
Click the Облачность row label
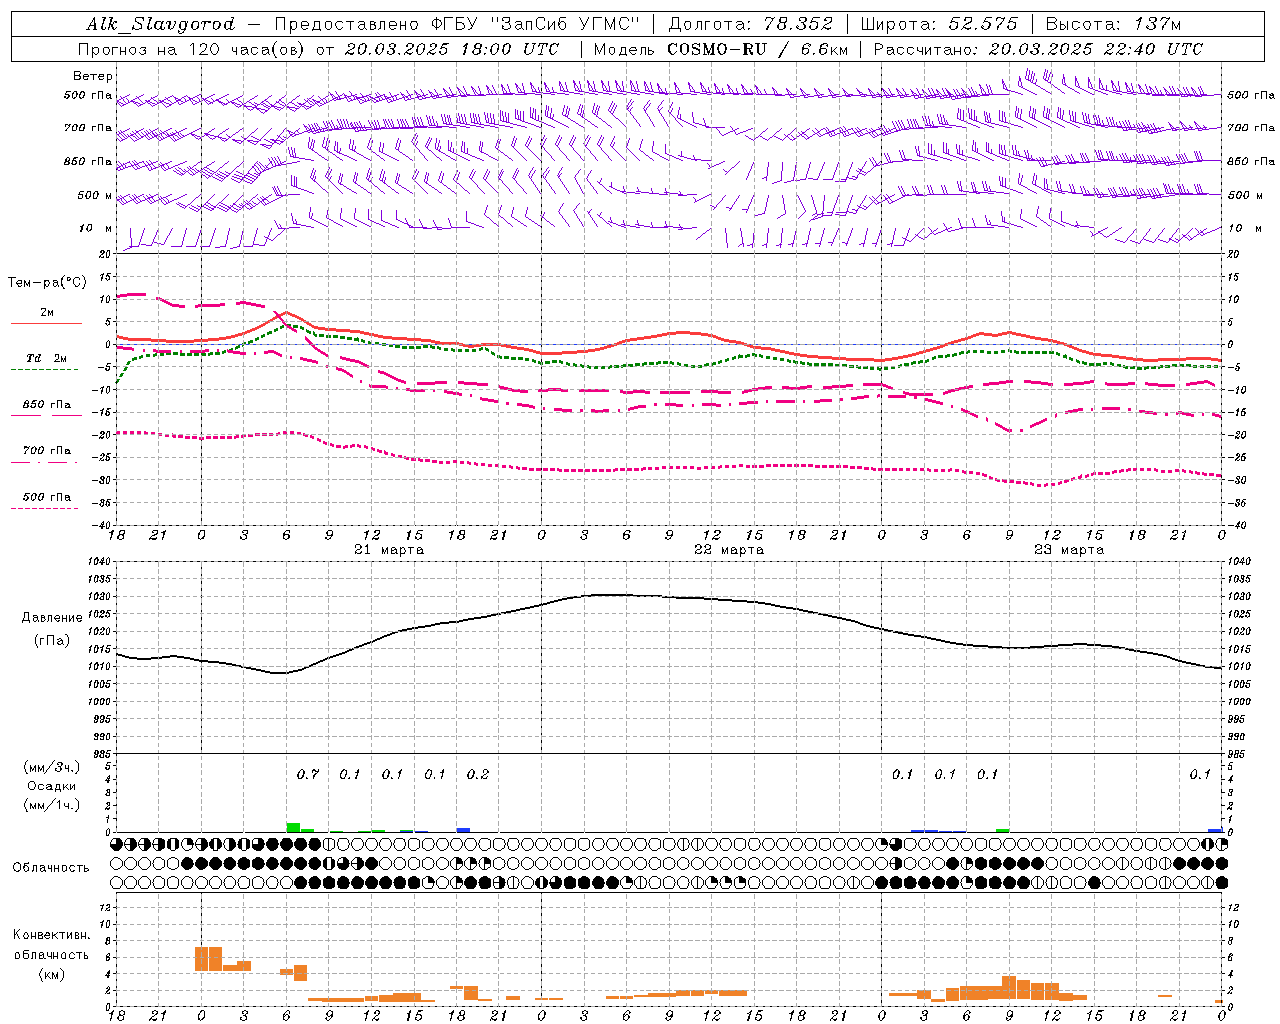click(x=51, y=867)
